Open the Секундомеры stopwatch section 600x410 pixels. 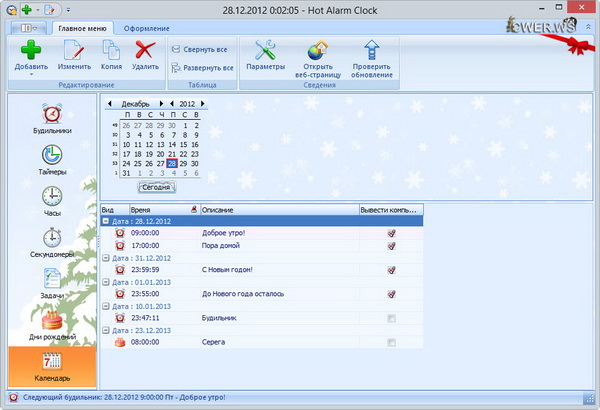tap(51, 239)
